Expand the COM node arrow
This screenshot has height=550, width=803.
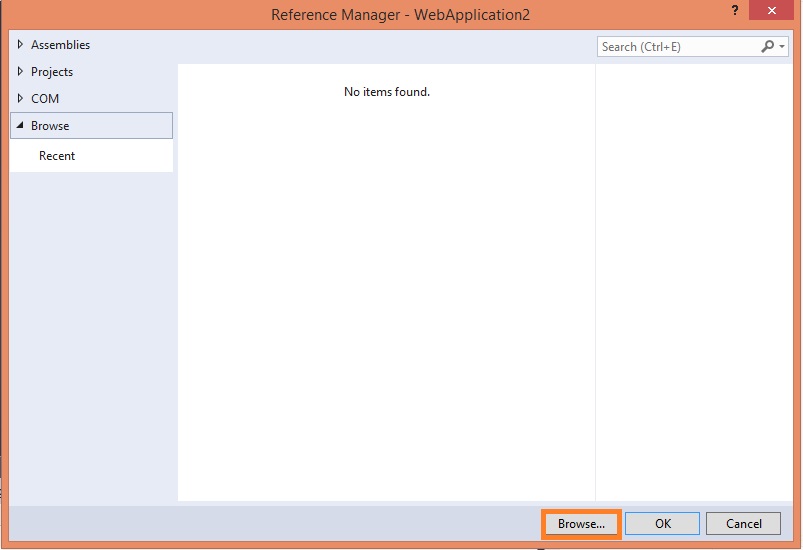pos(21,99)
